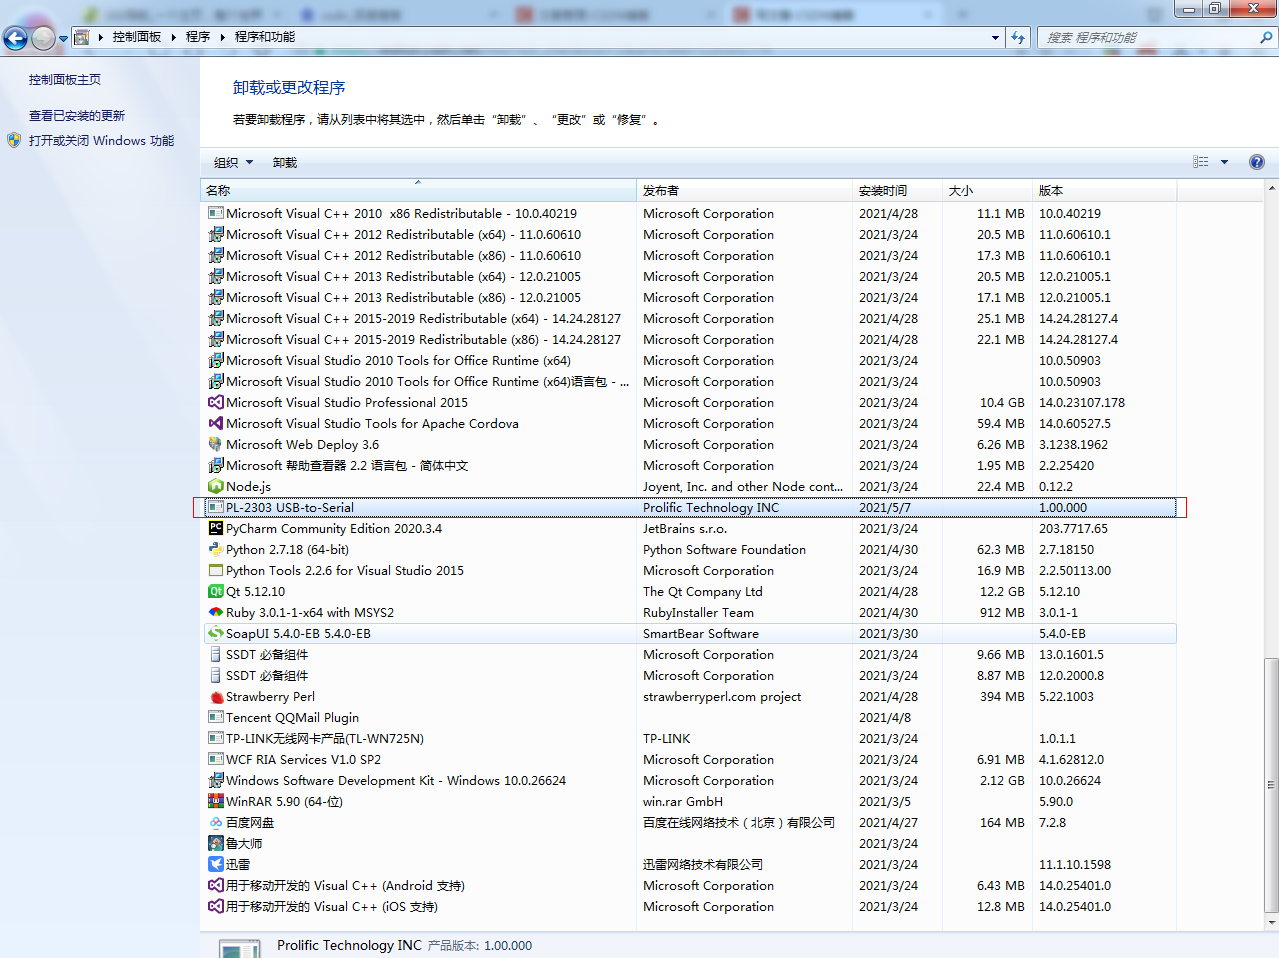Click the Python Tools 2.2.6 for Visual Studio icon
Screen dimensions: 1279x958
(215, 570)
